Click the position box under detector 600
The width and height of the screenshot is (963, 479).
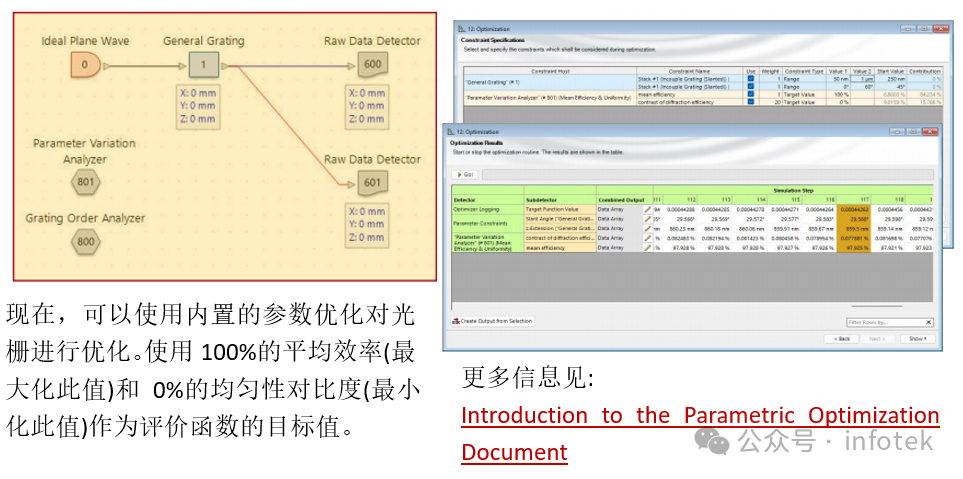367,106
